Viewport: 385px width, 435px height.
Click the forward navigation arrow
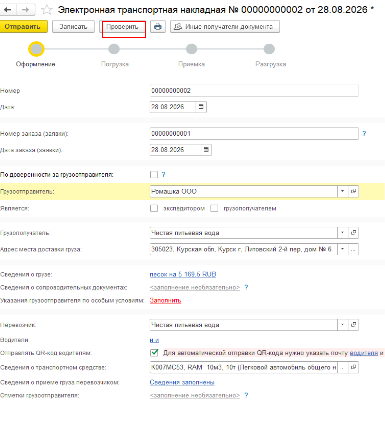point(26,10)
